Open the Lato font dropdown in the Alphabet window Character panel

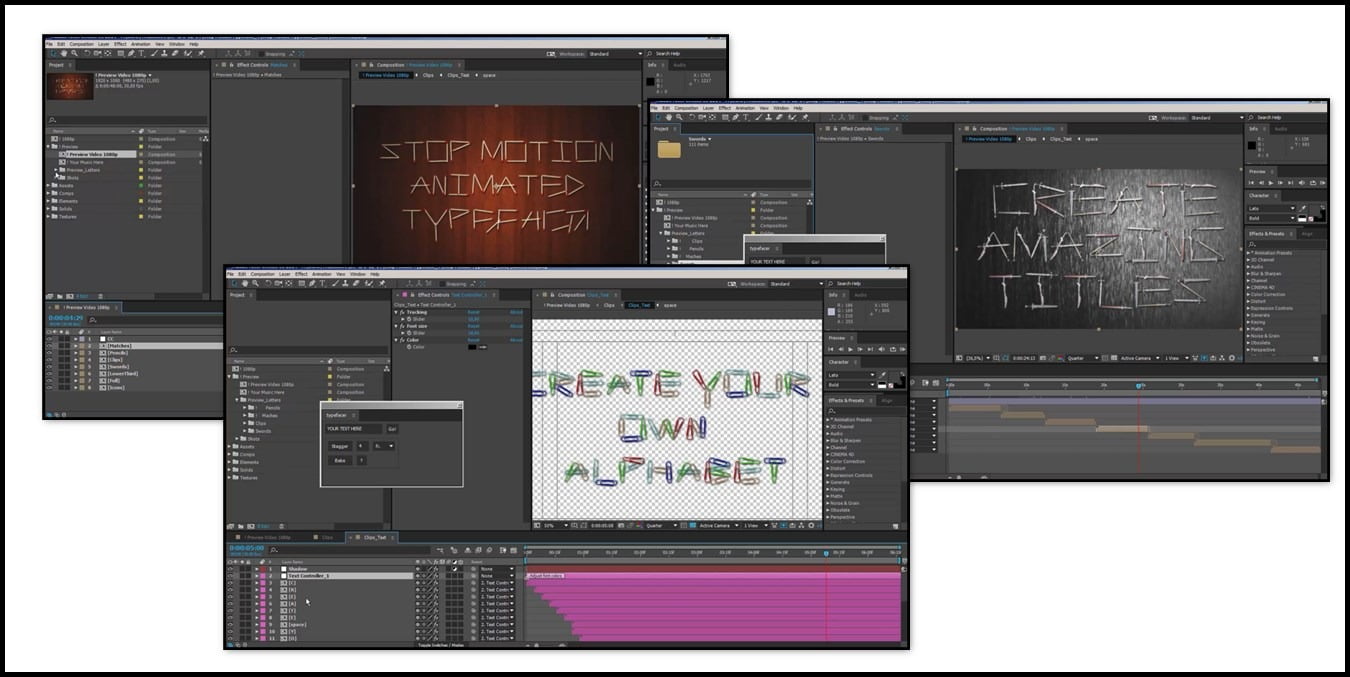[852, 375]
